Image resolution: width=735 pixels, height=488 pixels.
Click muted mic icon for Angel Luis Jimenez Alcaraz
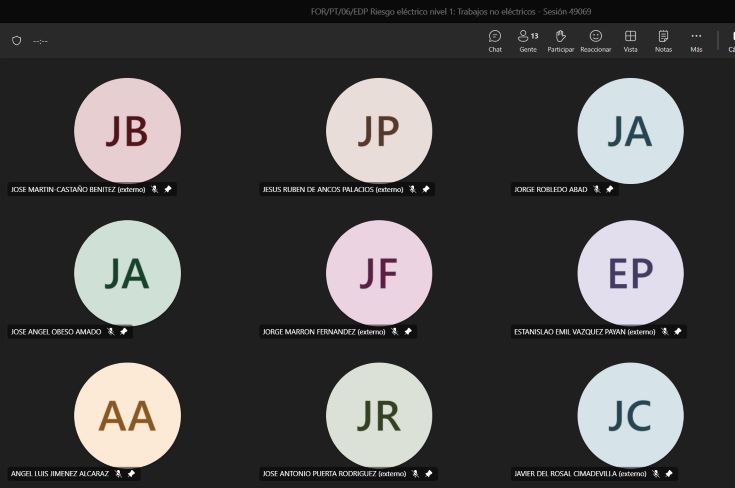tap(118, 473)
